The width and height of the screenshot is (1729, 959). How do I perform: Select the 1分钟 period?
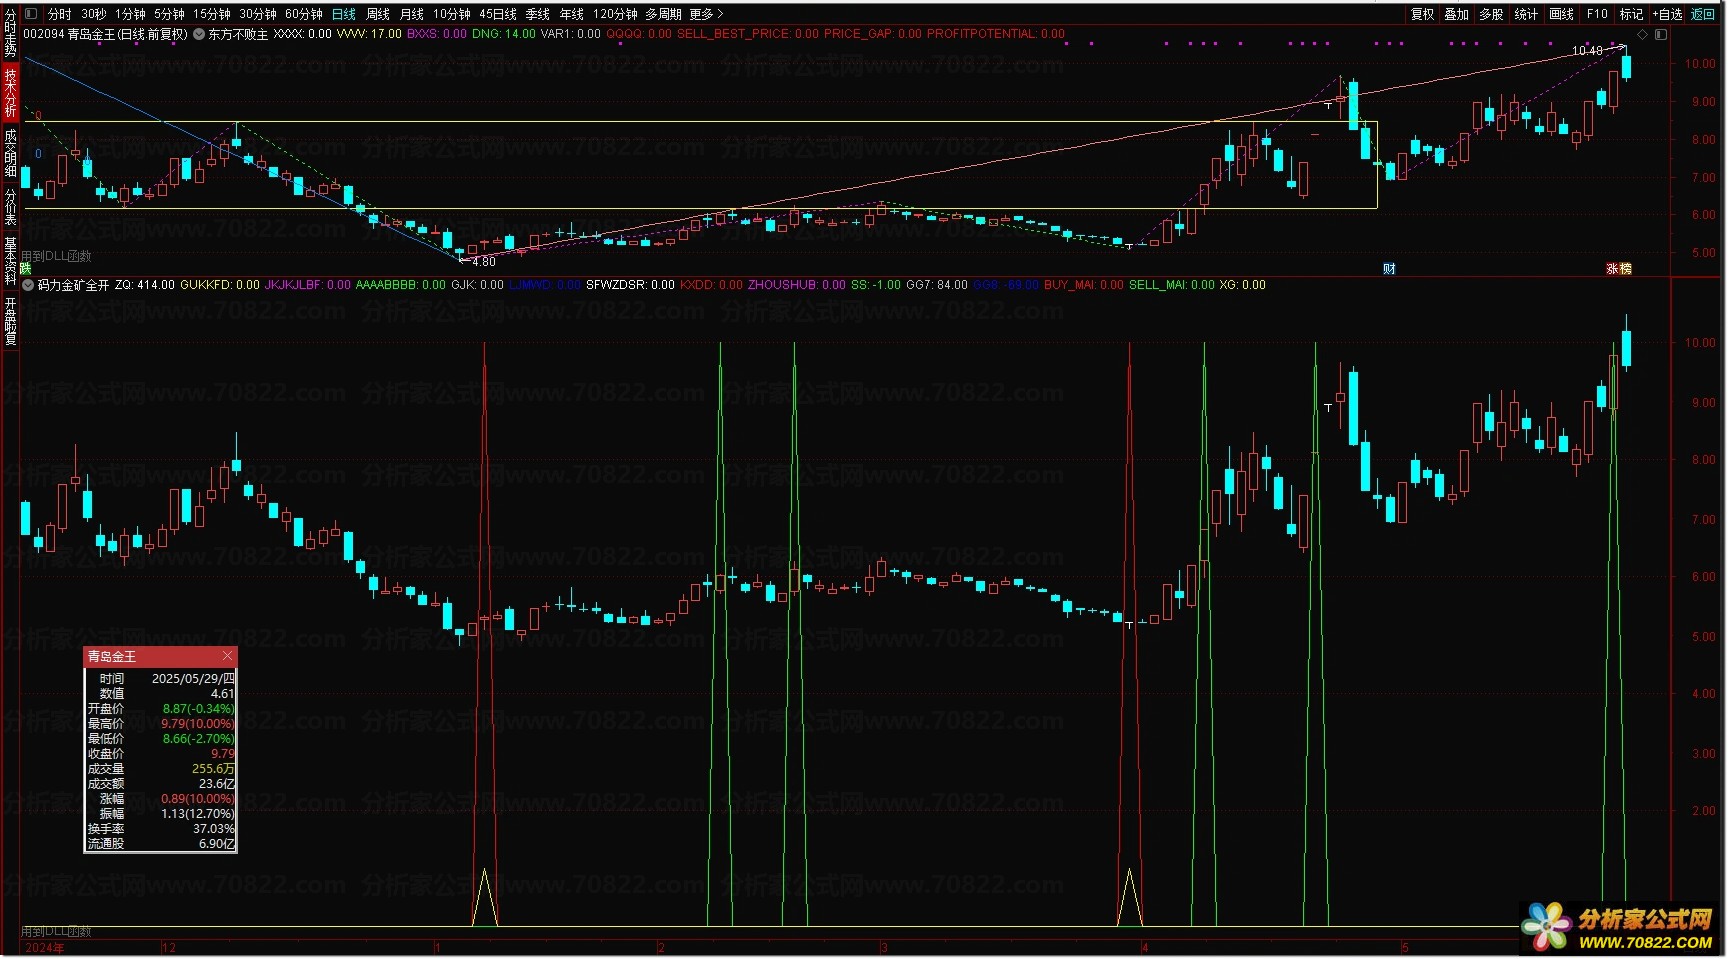click(x=130, y=14)
